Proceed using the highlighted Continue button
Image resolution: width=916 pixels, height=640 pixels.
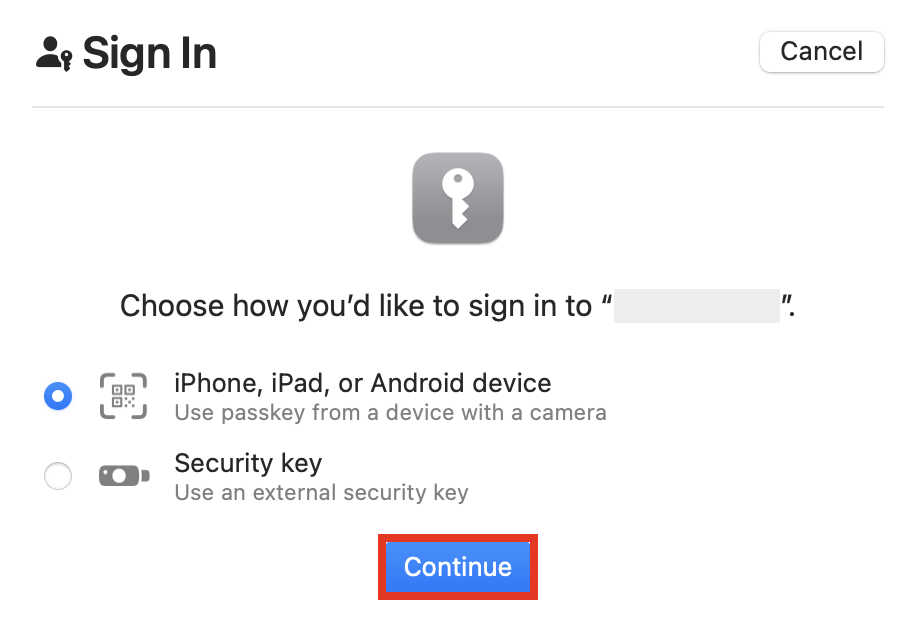point(457,566)
